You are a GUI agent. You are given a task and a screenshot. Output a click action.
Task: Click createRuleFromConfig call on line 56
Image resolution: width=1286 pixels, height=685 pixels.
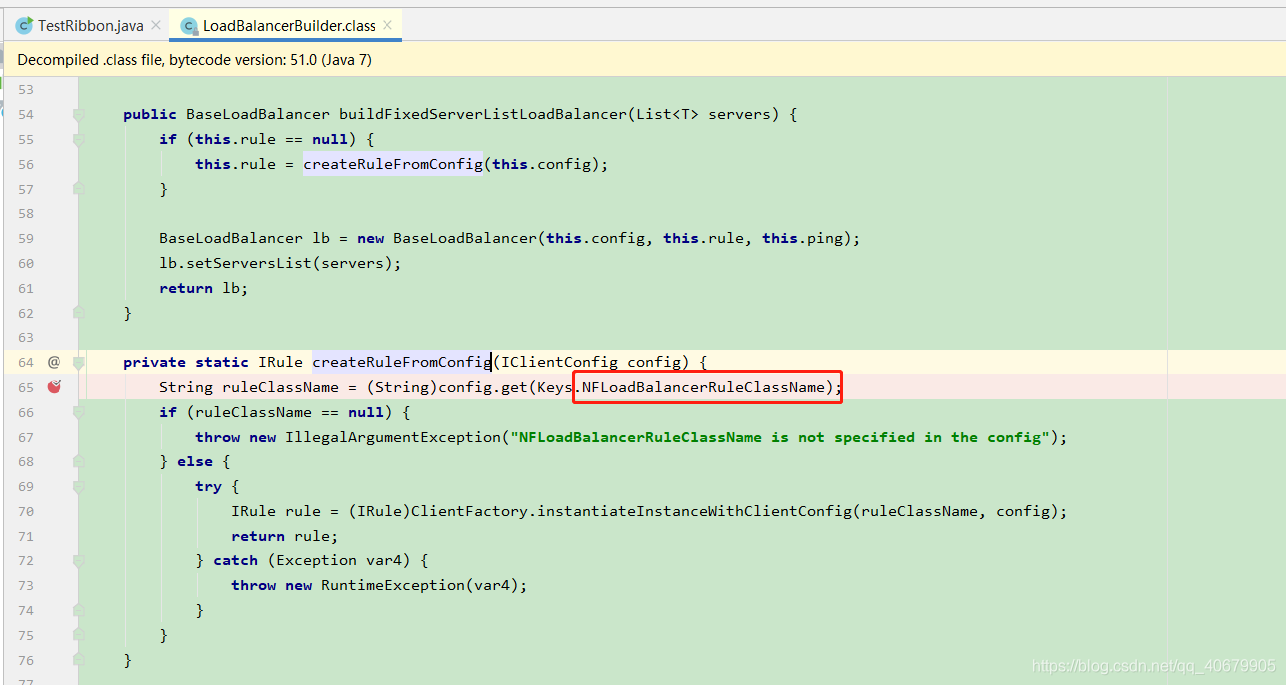click(x=393, y=164)
